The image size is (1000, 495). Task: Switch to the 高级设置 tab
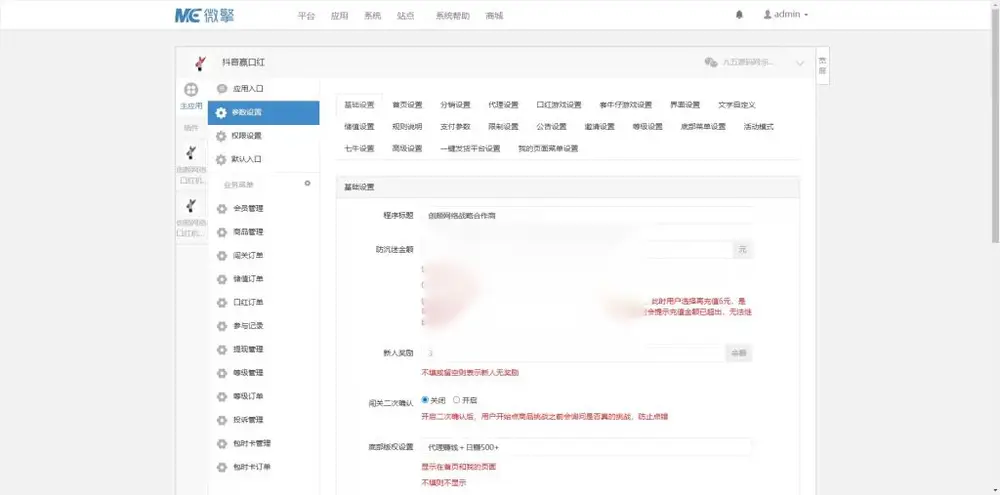tap(407, 149)
